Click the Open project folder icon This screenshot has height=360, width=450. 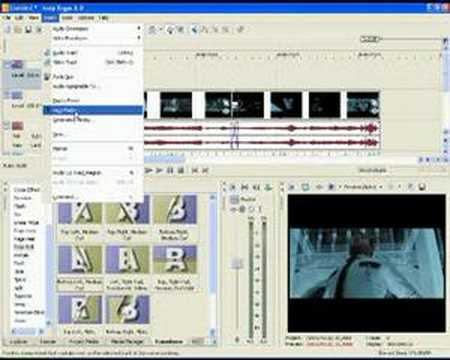tap(18, 29)
